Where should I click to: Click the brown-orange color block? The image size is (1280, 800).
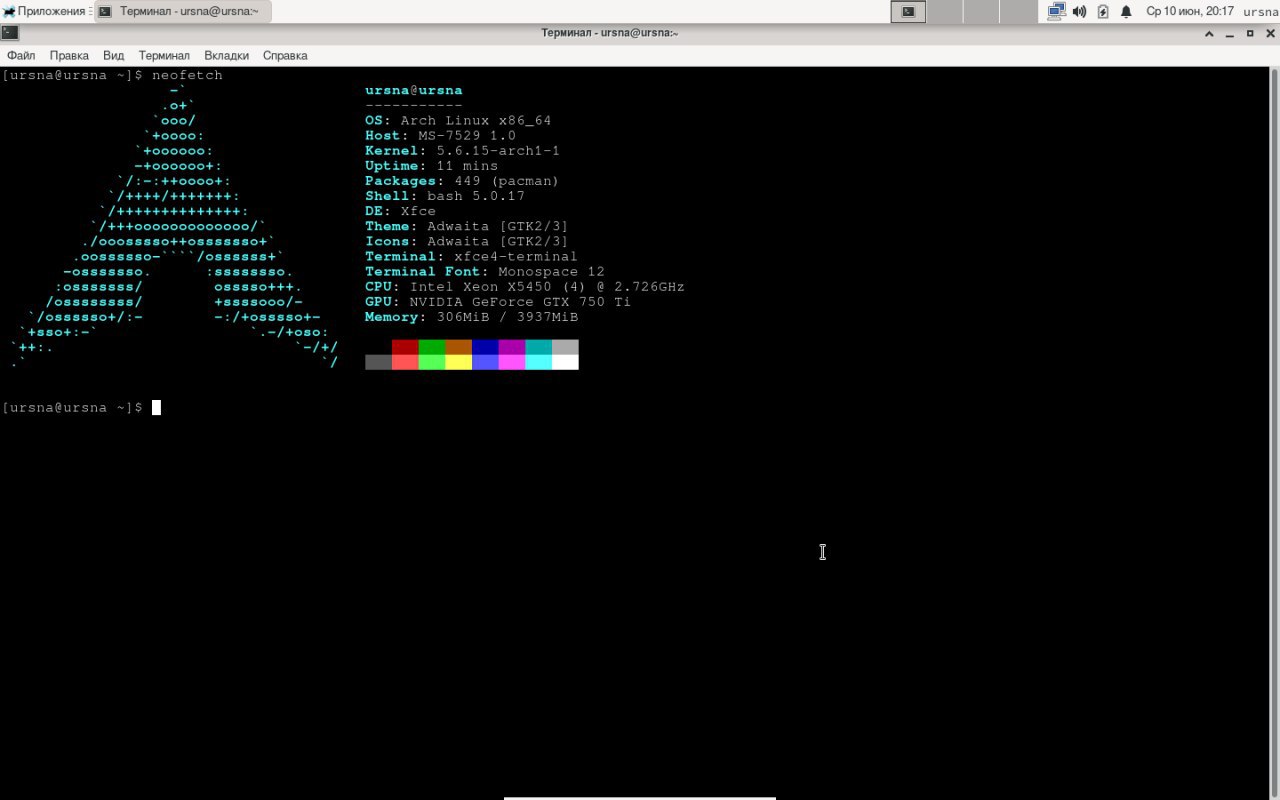tap(458, 347)
